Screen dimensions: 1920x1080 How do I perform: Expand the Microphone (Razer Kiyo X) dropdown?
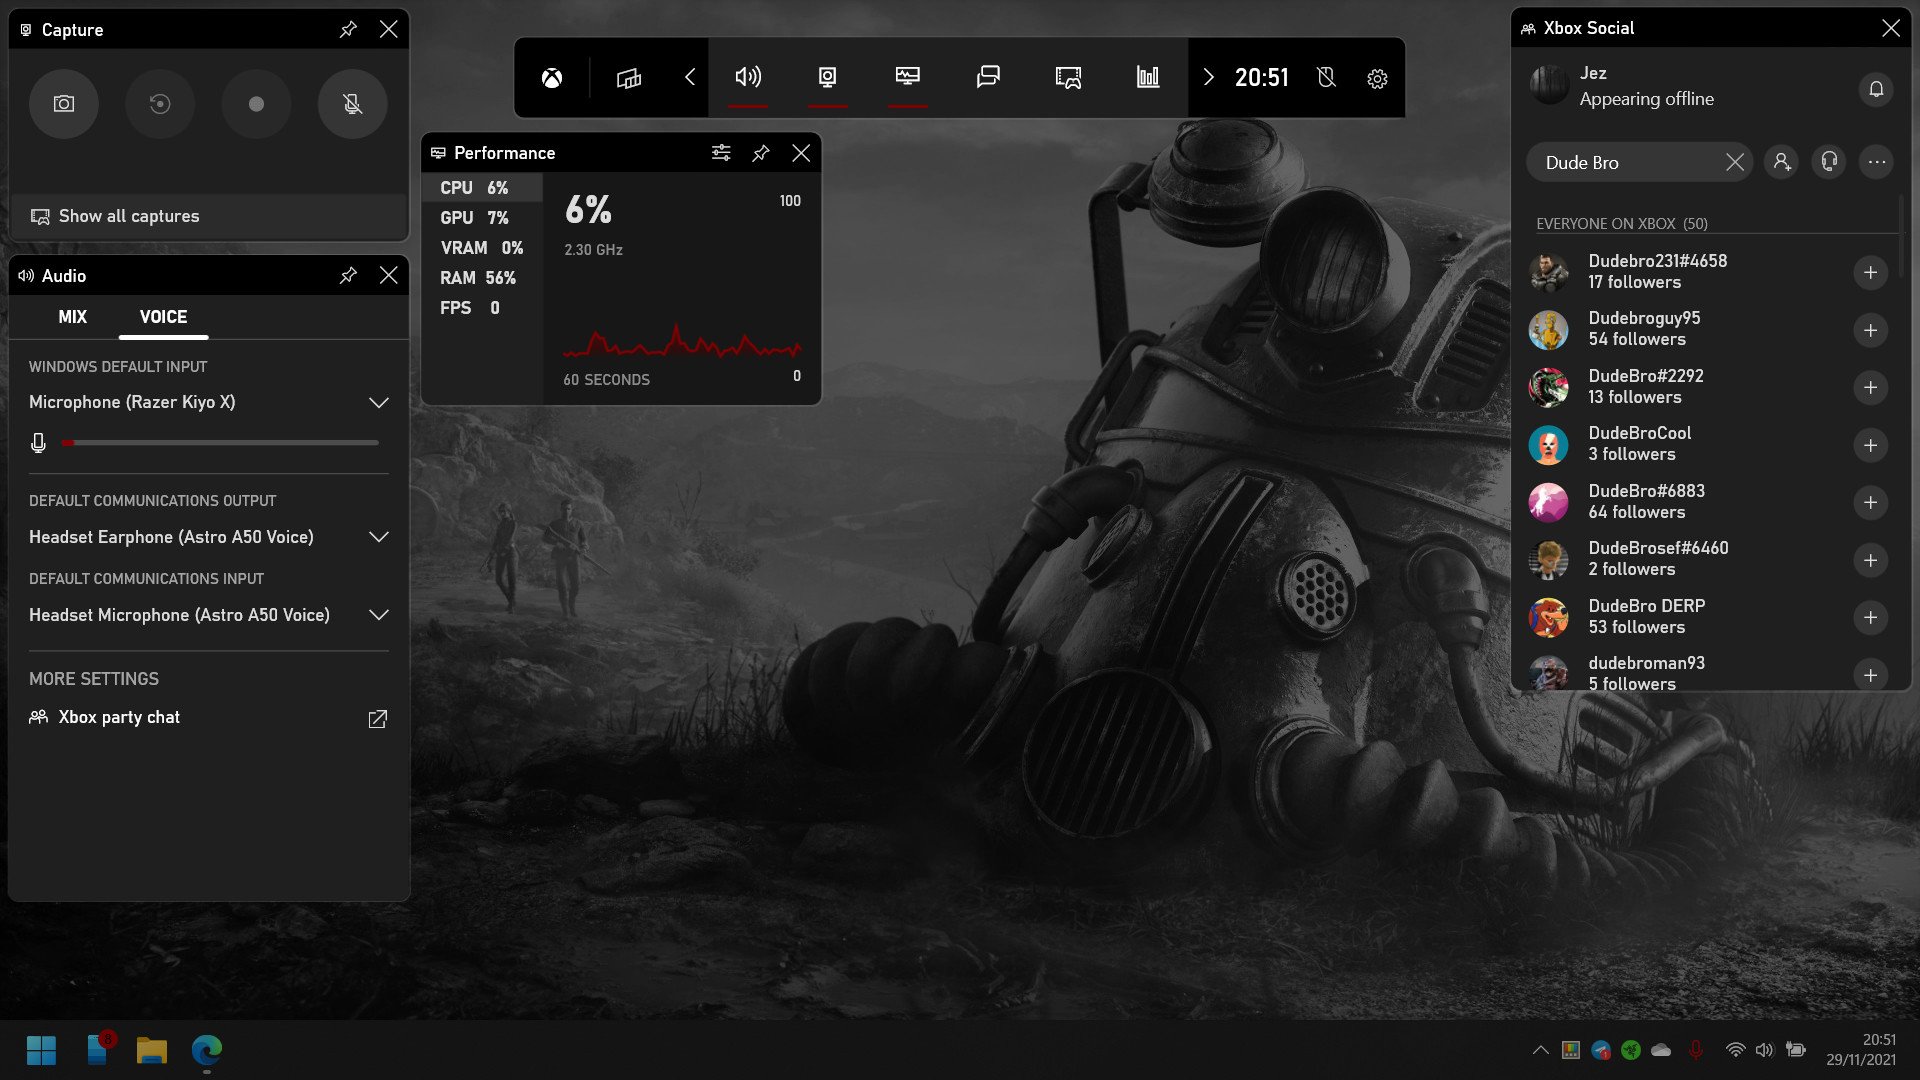(378, 402)
